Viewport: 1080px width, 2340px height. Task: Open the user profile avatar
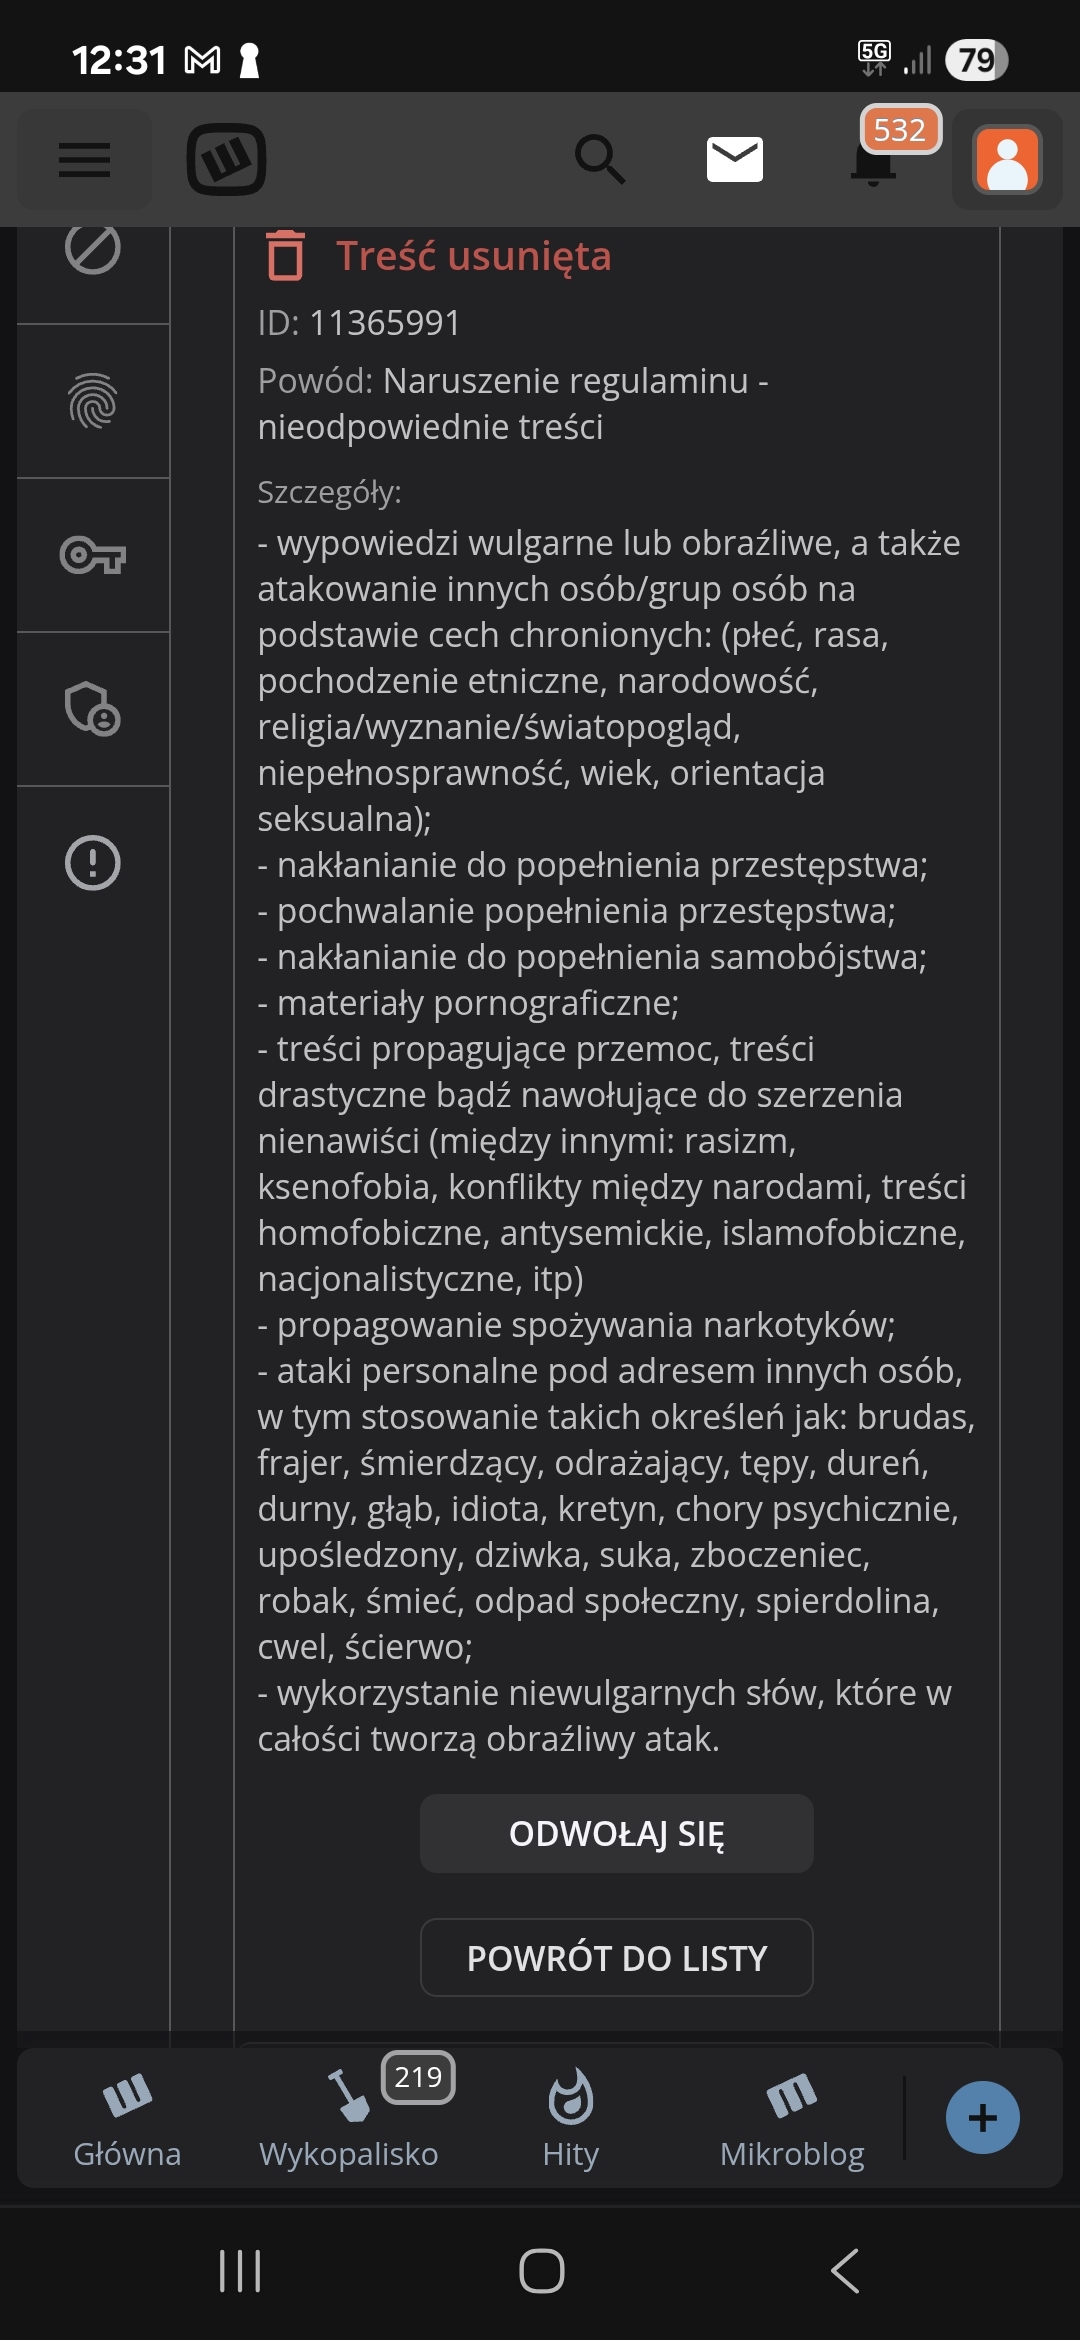[1007, 160]
